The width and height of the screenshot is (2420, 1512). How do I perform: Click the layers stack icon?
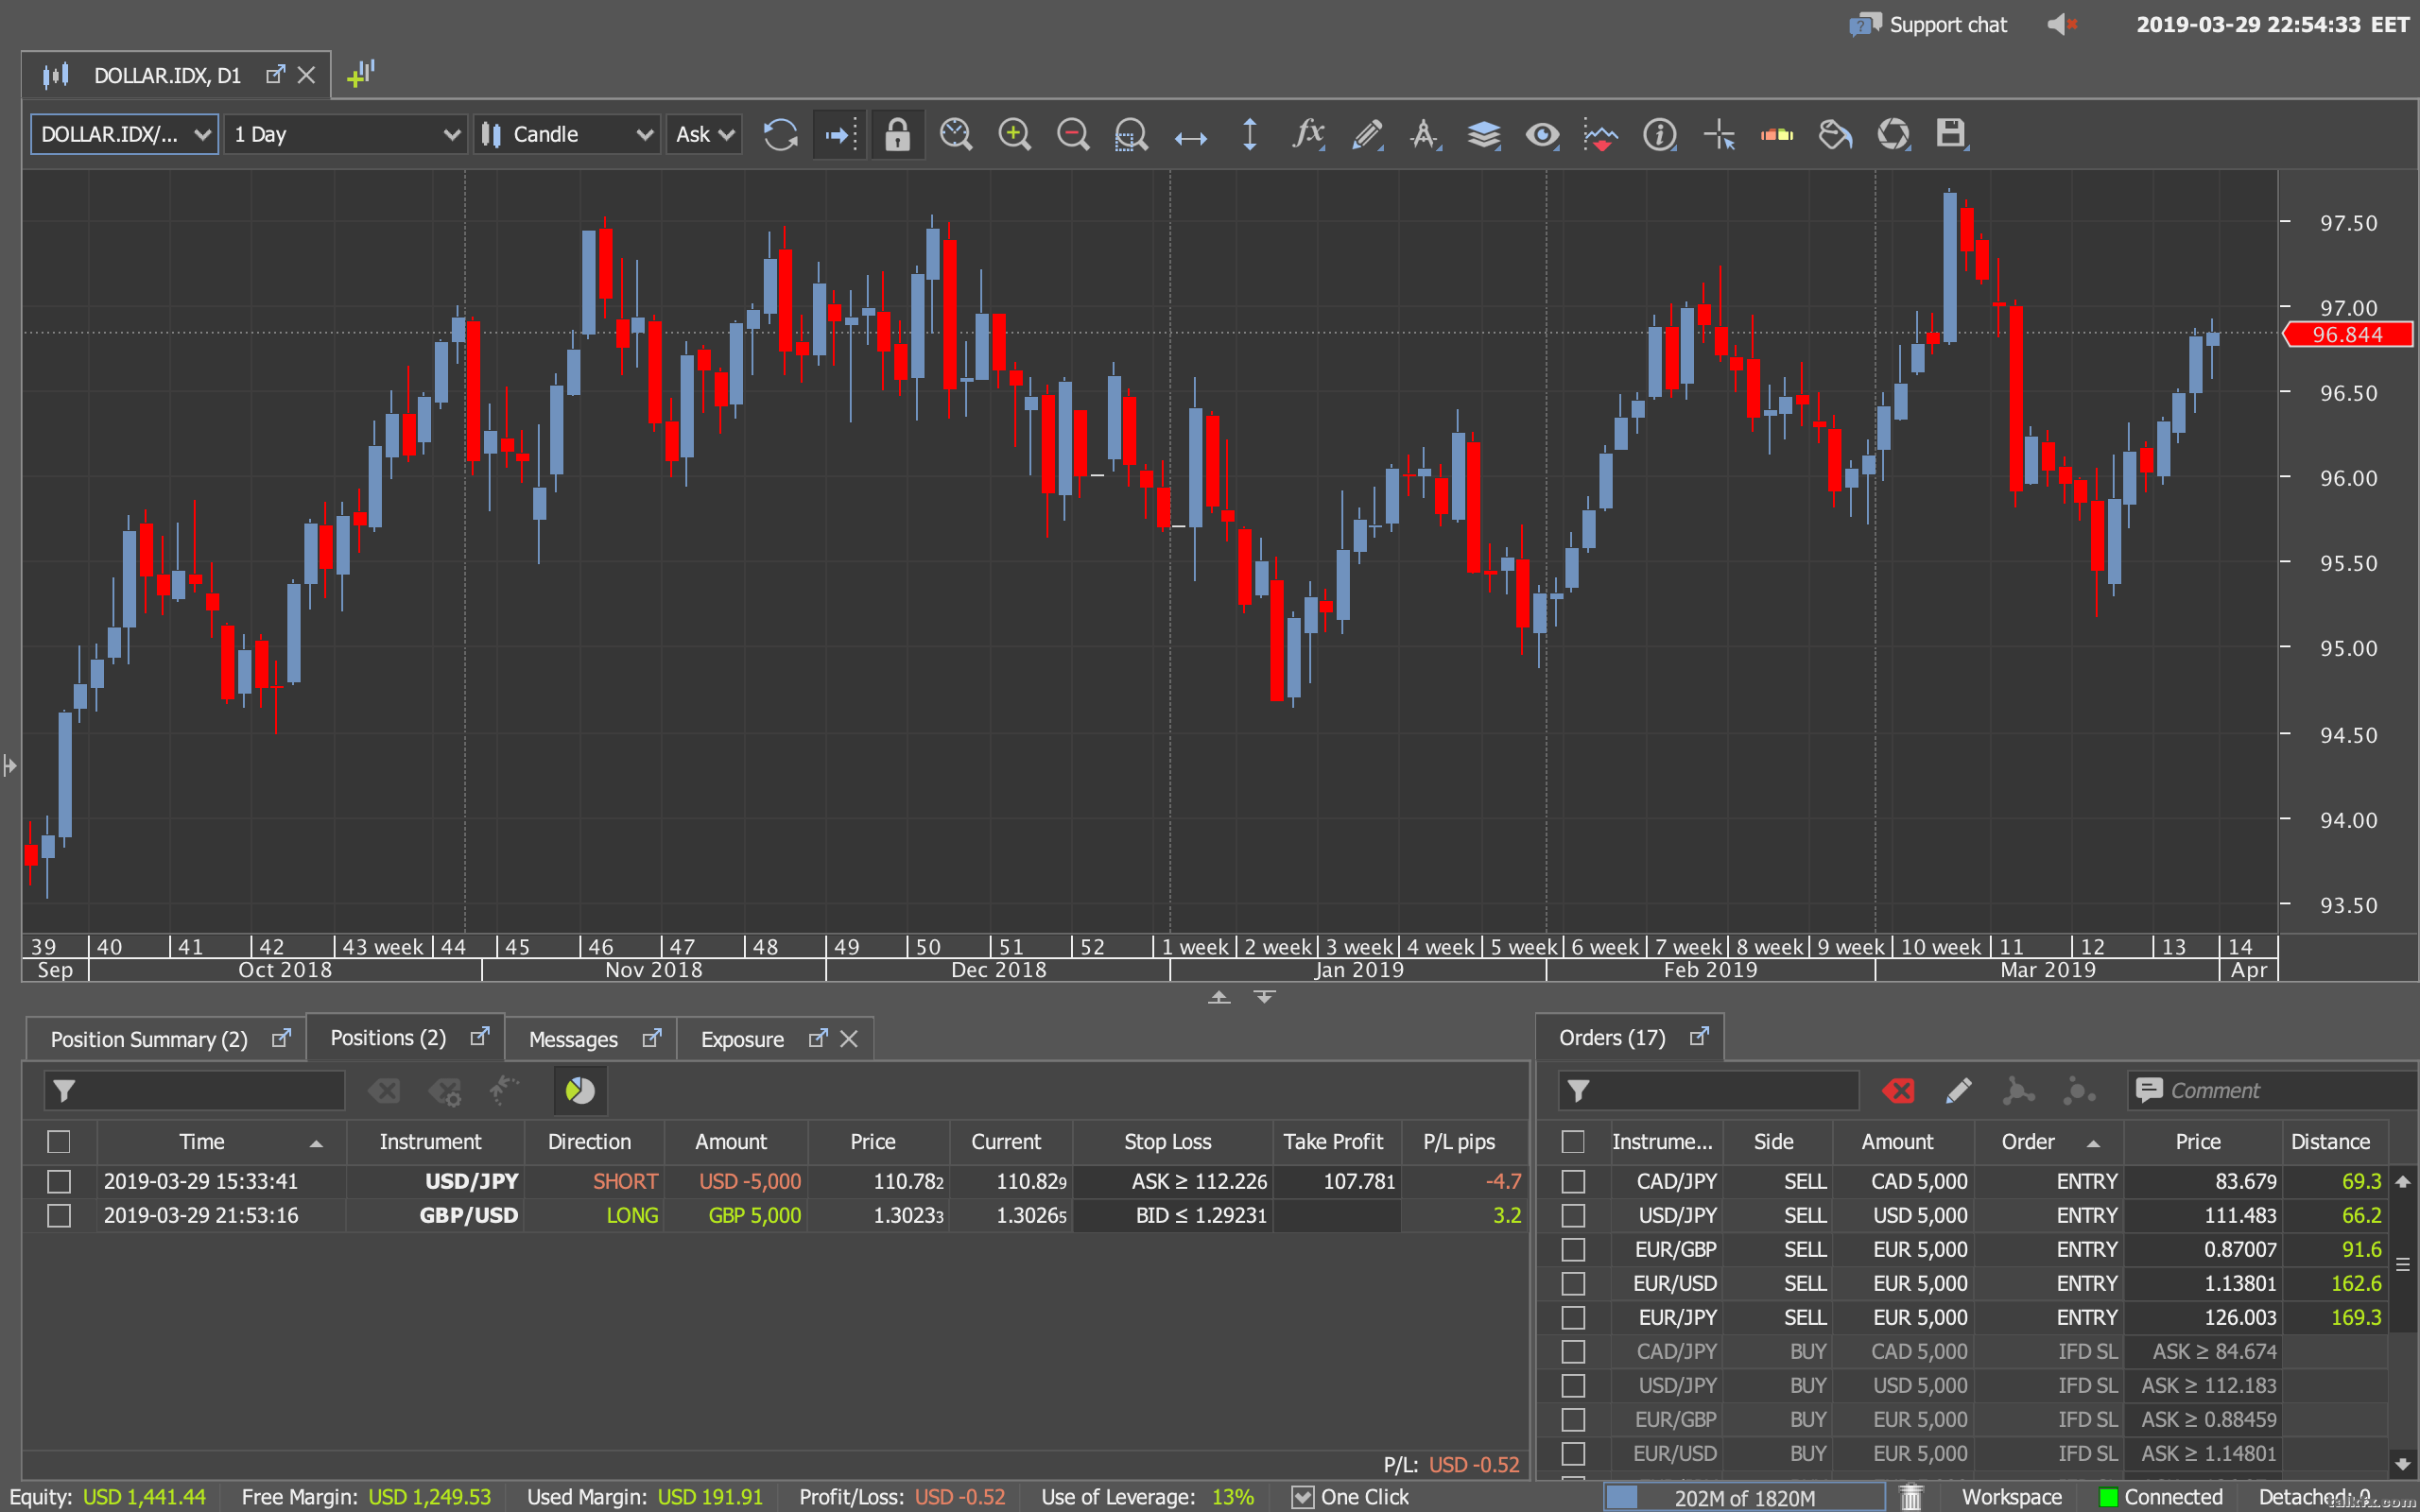click(1484, 134)
